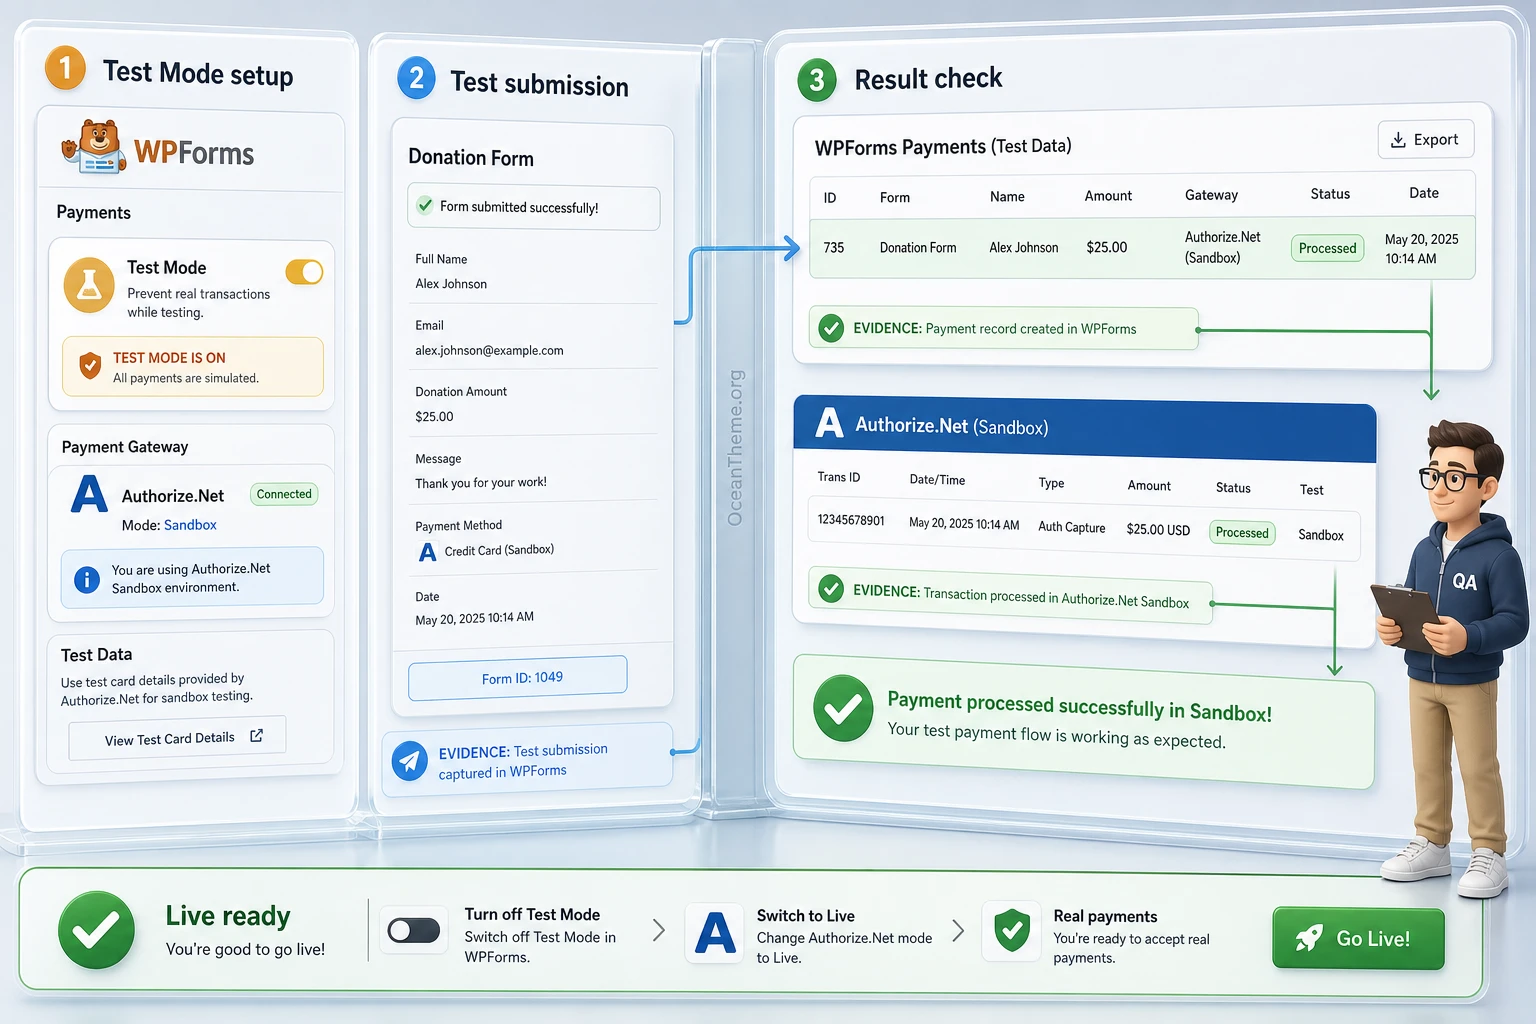Click the Form ID: 1049 button
Viewport: 1536px width, 1024px height.
coord(517,678)
